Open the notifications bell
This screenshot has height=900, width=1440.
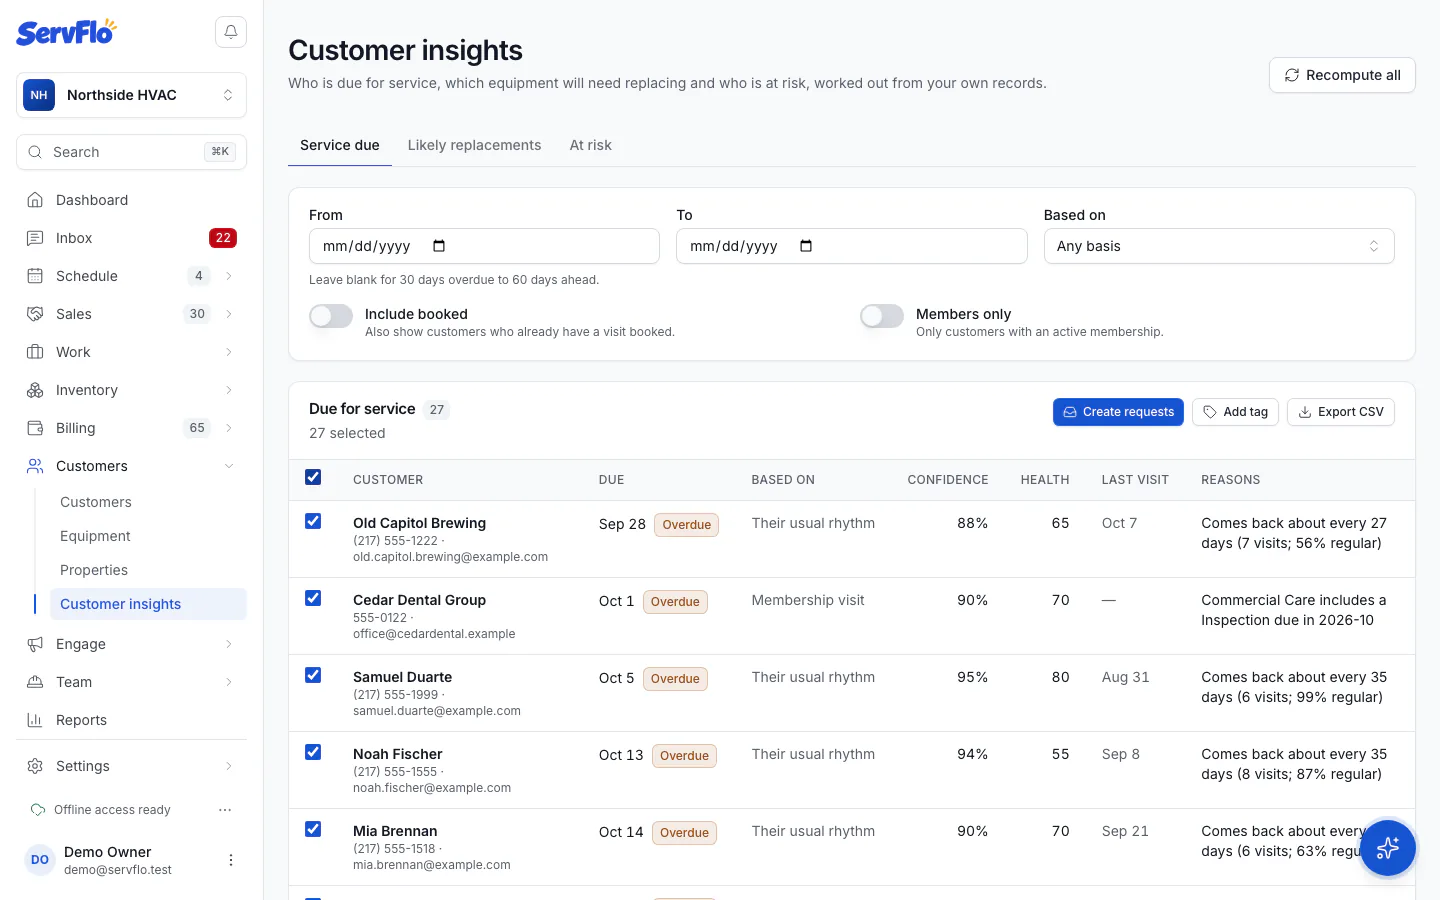click(x=231, y=32)
